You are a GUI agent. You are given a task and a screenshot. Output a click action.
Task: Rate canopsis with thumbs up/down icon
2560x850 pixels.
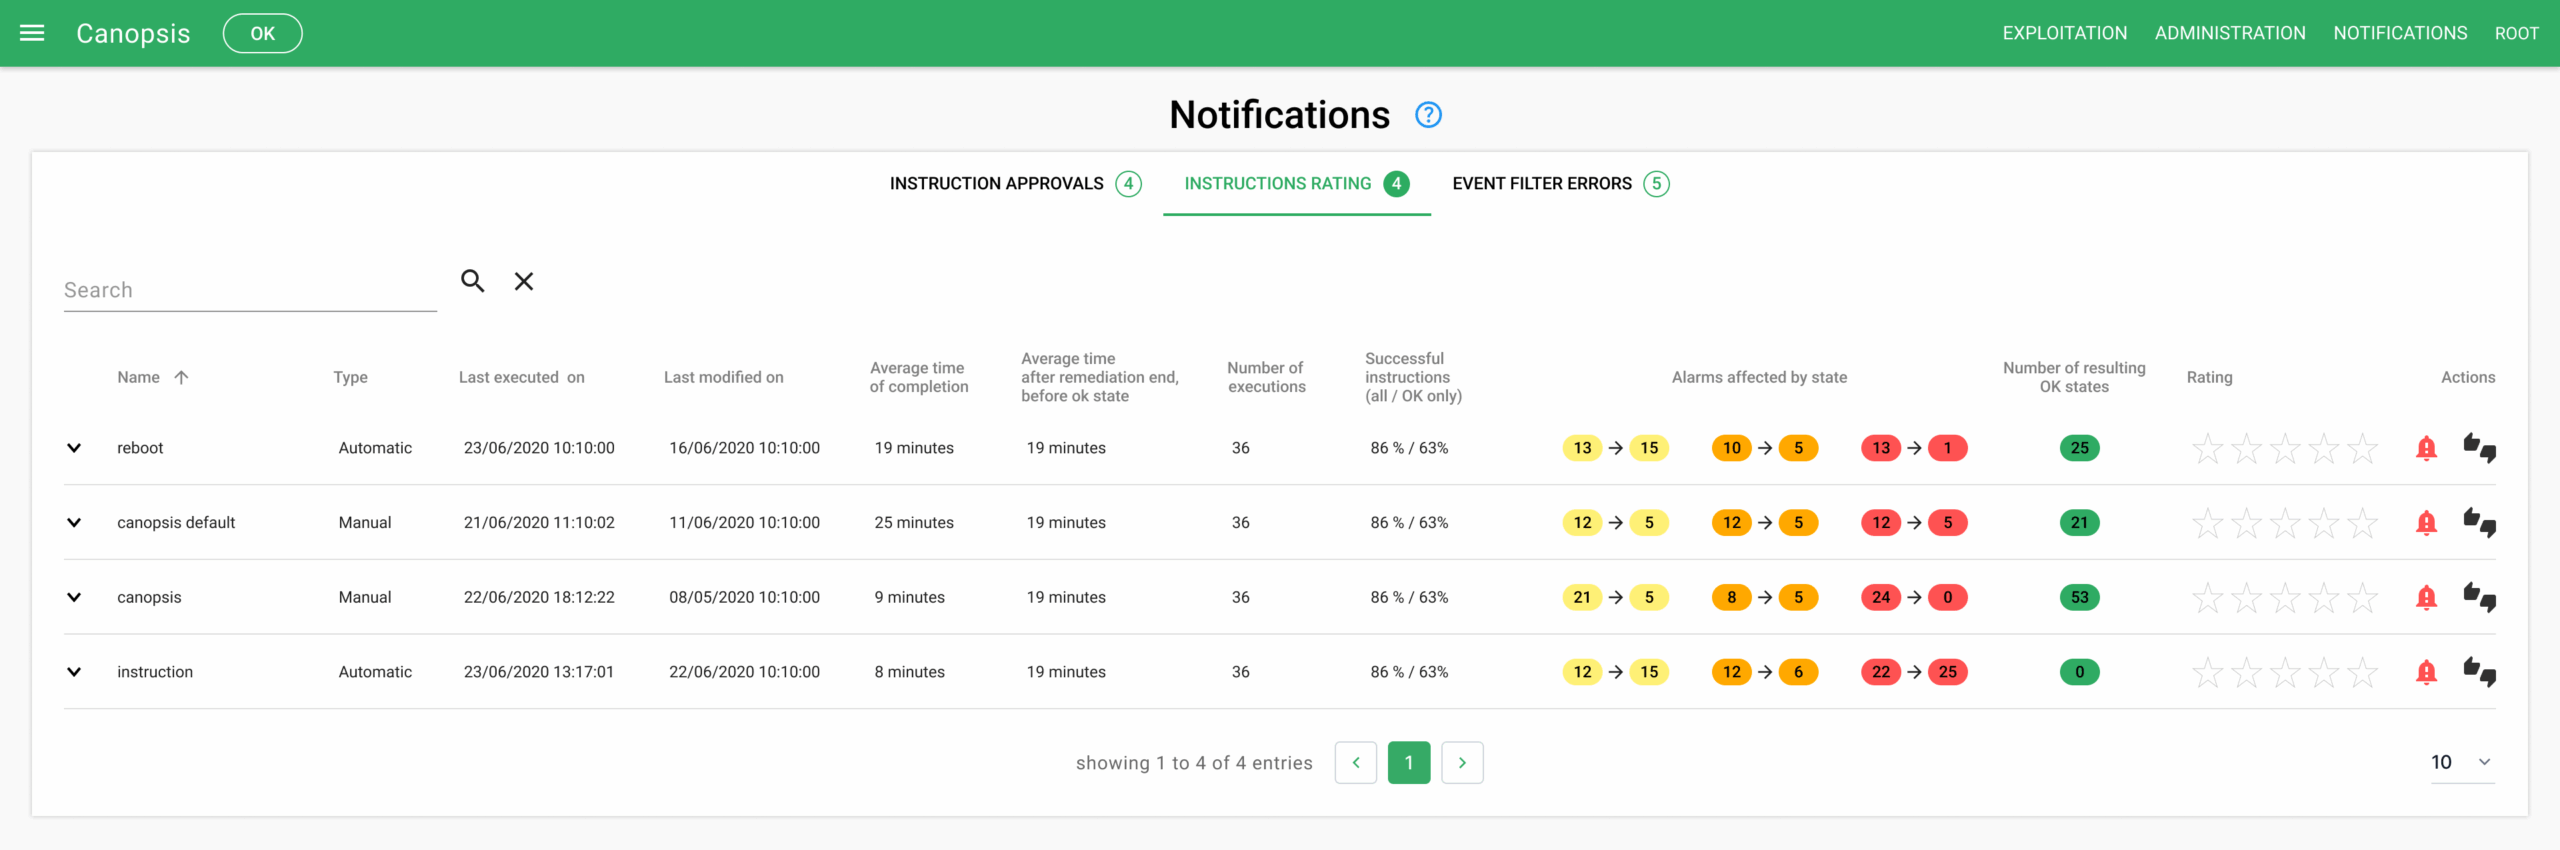tap(2480, 598)
